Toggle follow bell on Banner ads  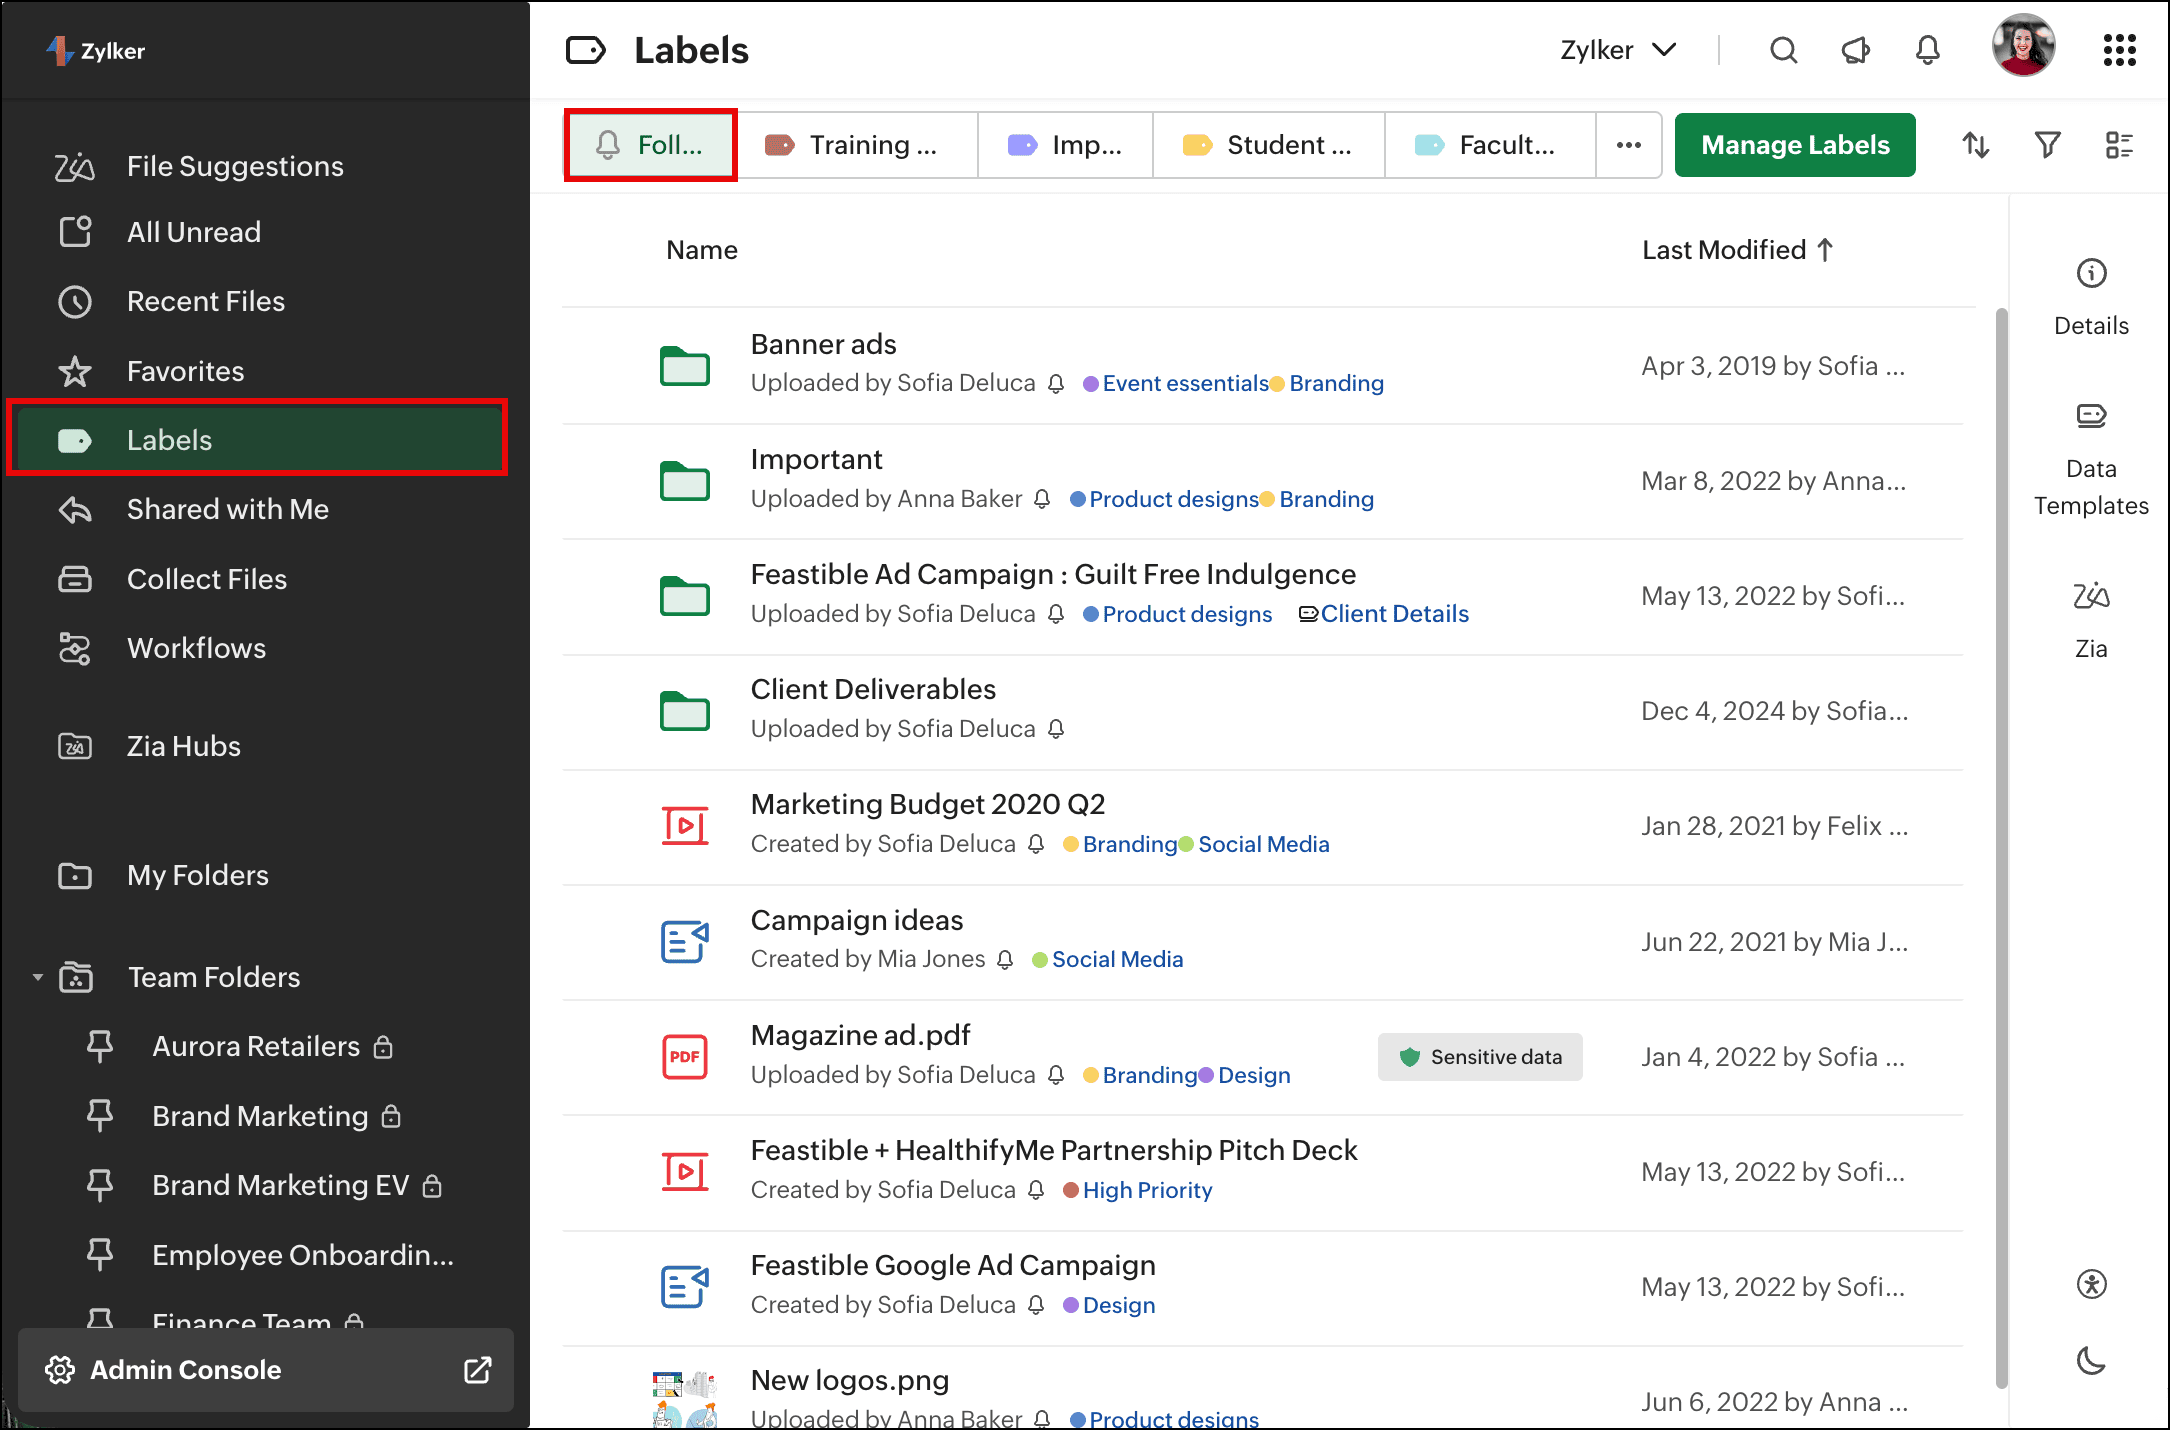tap(1056, 384)
